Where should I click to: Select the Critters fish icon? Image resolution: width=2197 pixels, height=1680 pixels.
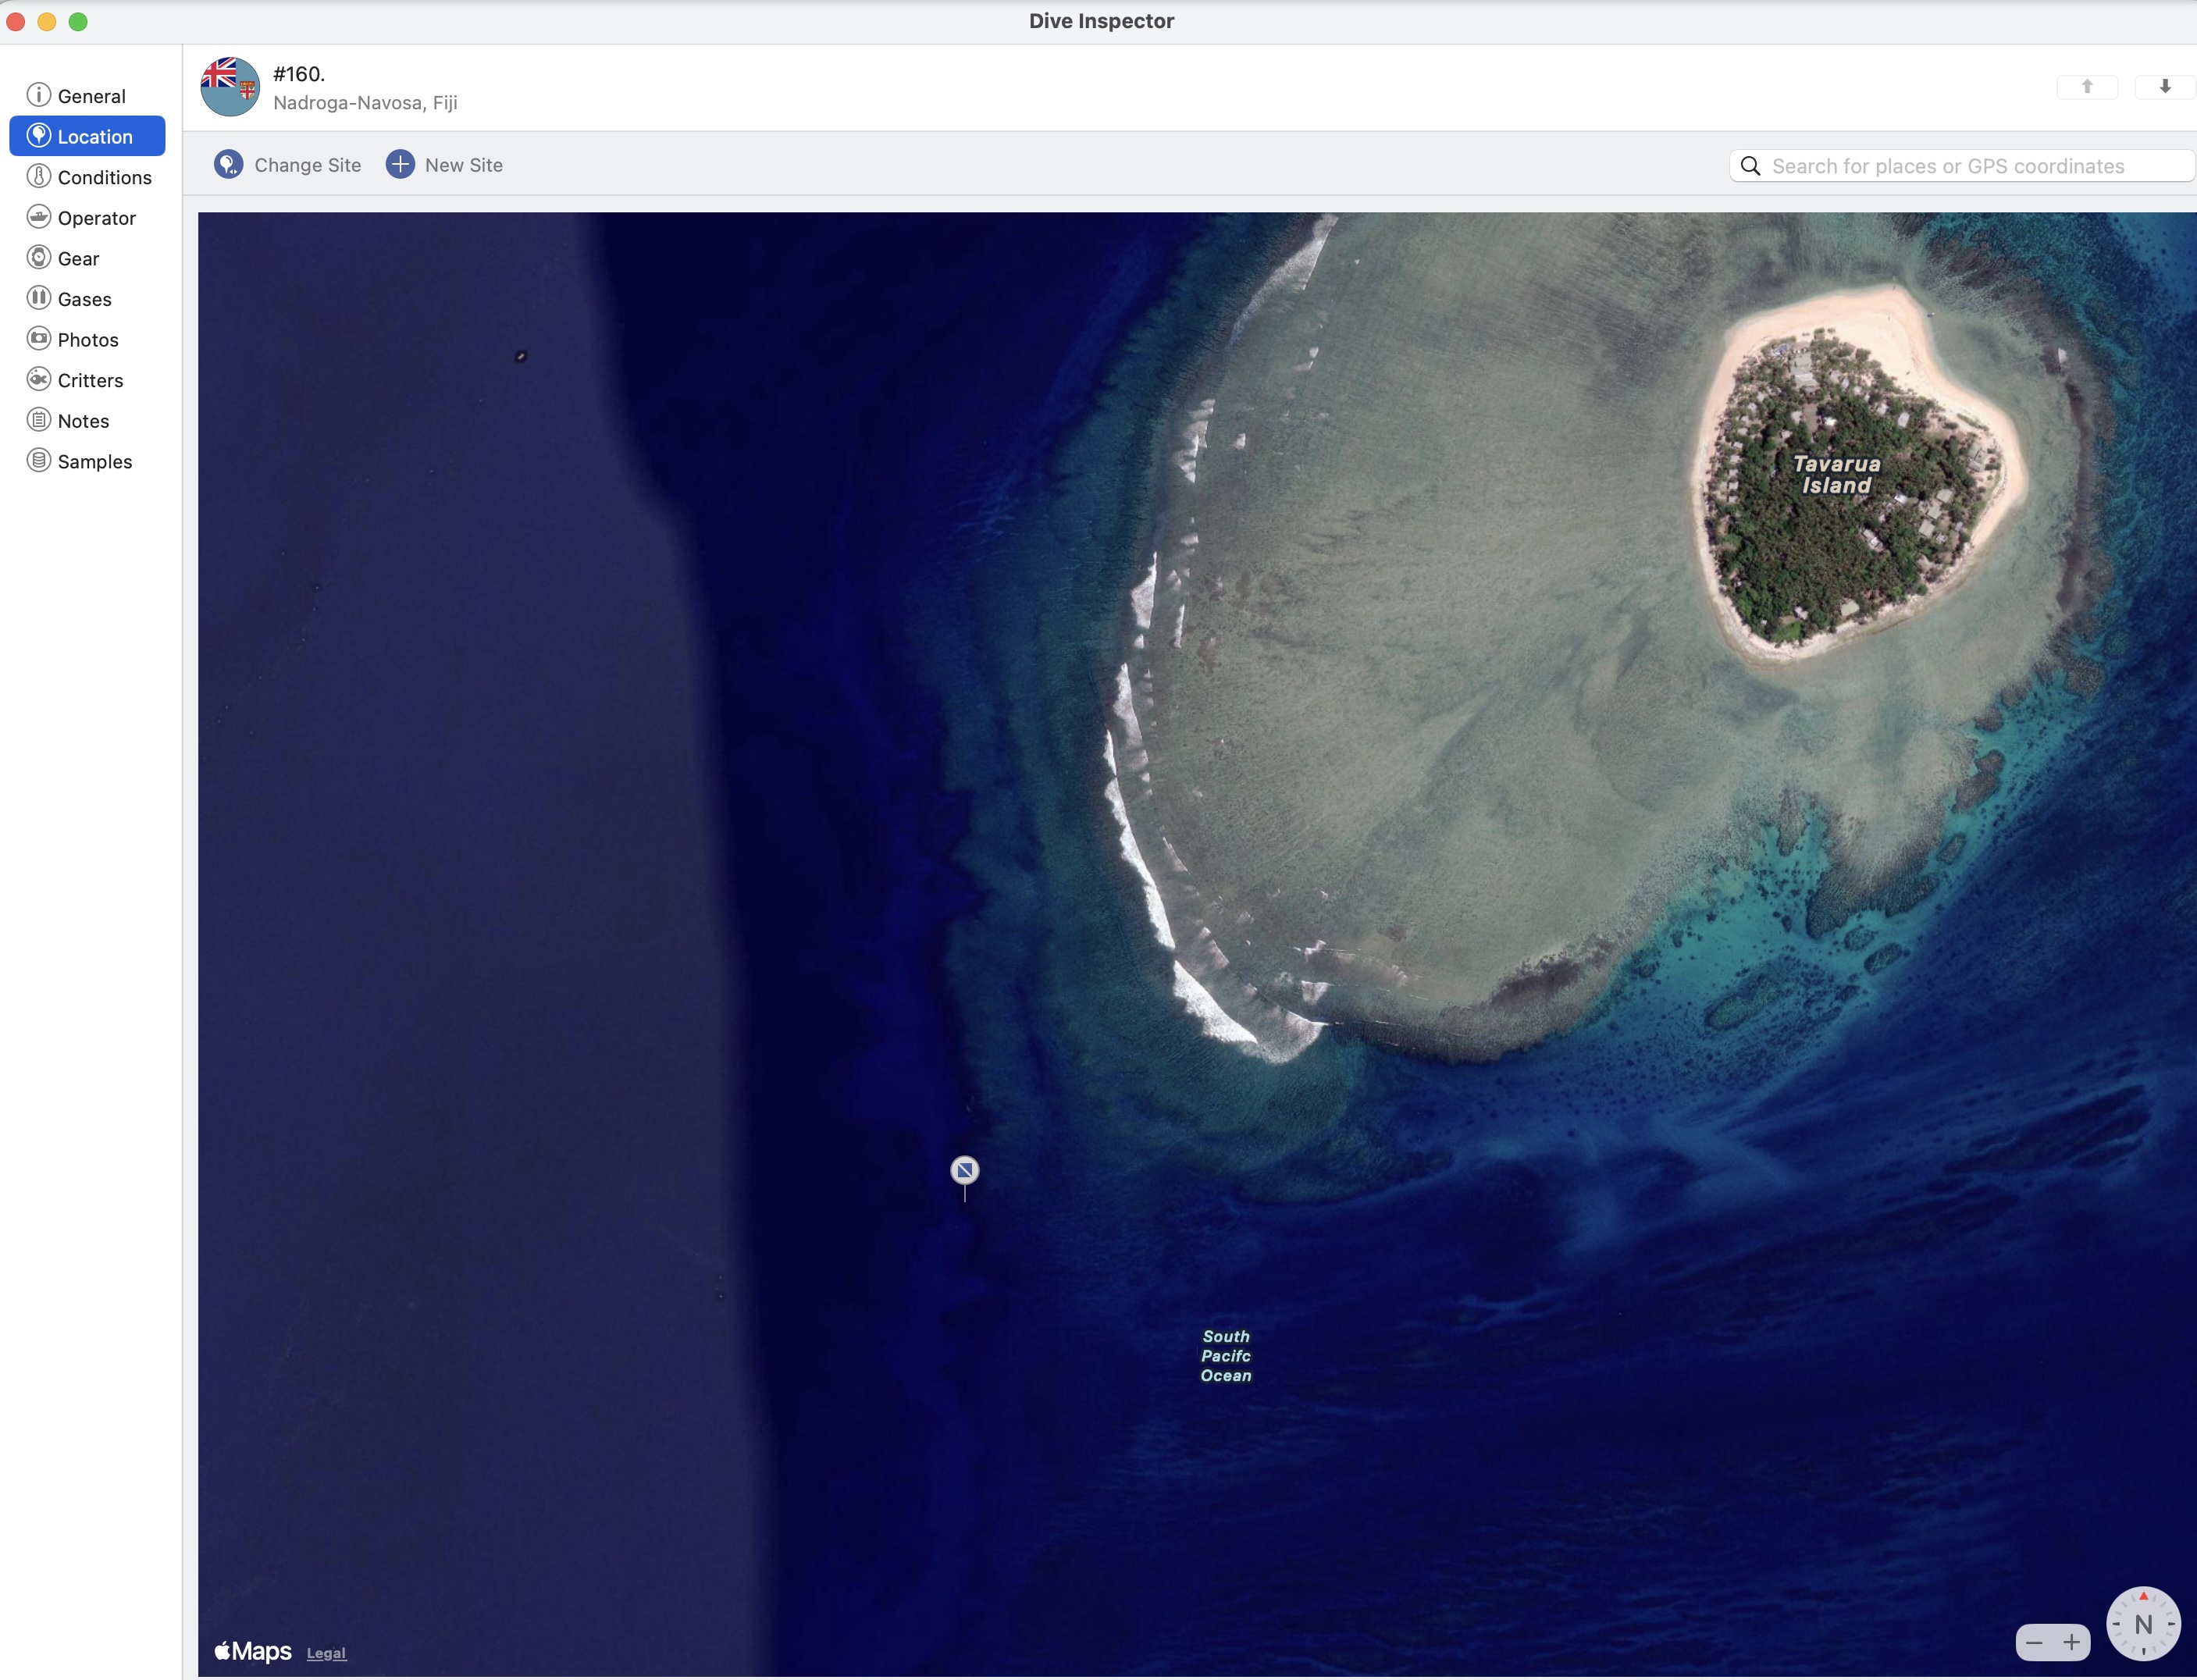(x=39, y=380)
